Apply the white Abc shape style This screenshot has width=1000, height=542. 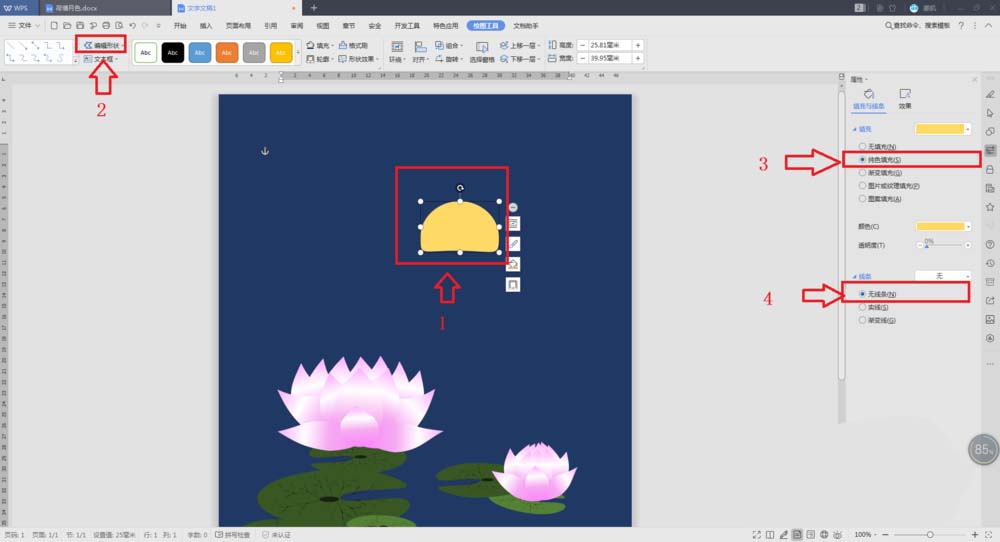coord(145,52)
